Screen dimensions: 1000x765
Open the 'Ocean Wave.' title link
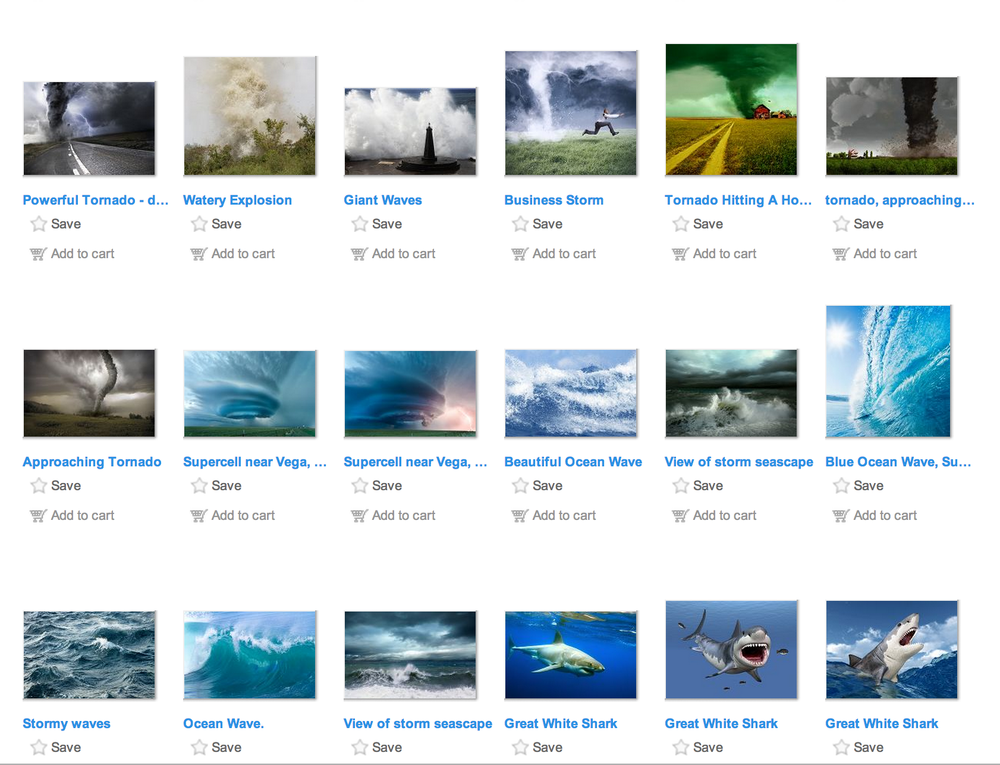tap(223, 724)
